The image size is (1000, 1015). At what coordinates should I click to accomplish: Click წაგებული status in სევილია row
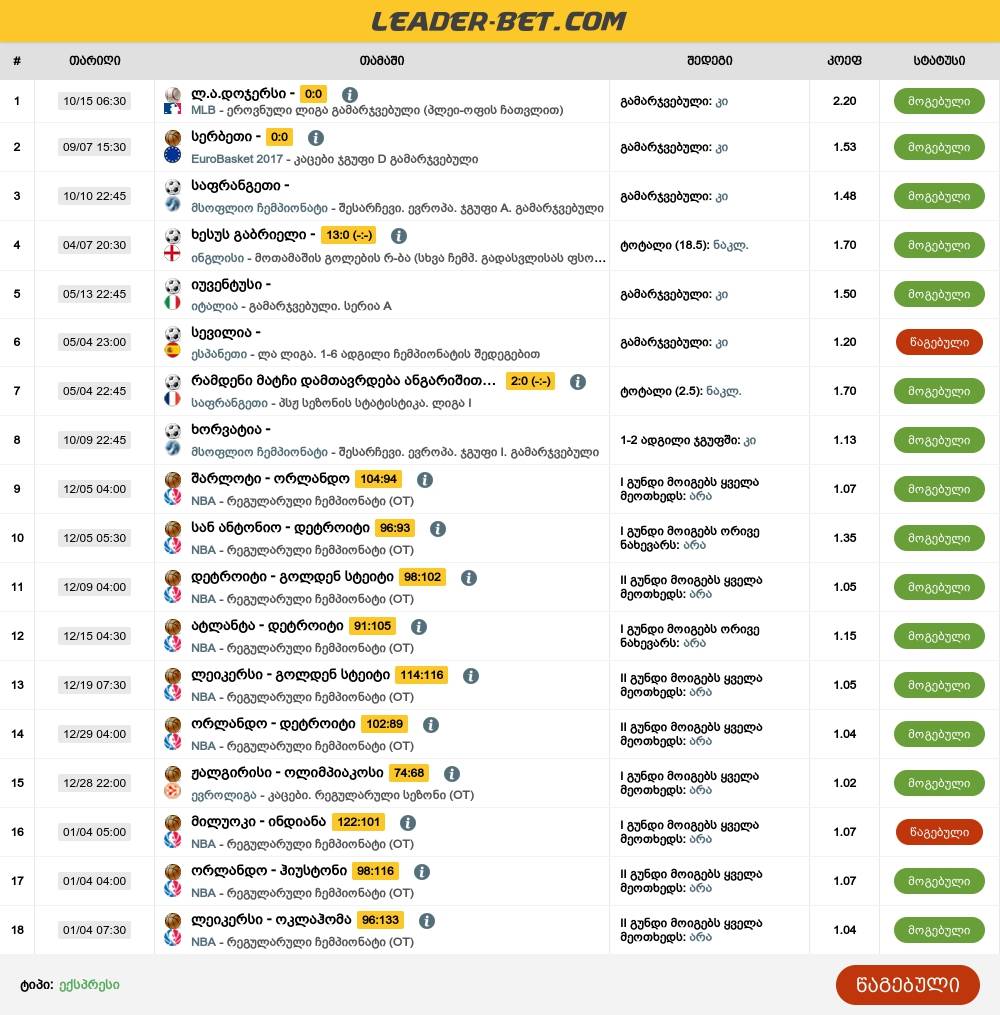(x=939, y=342)
